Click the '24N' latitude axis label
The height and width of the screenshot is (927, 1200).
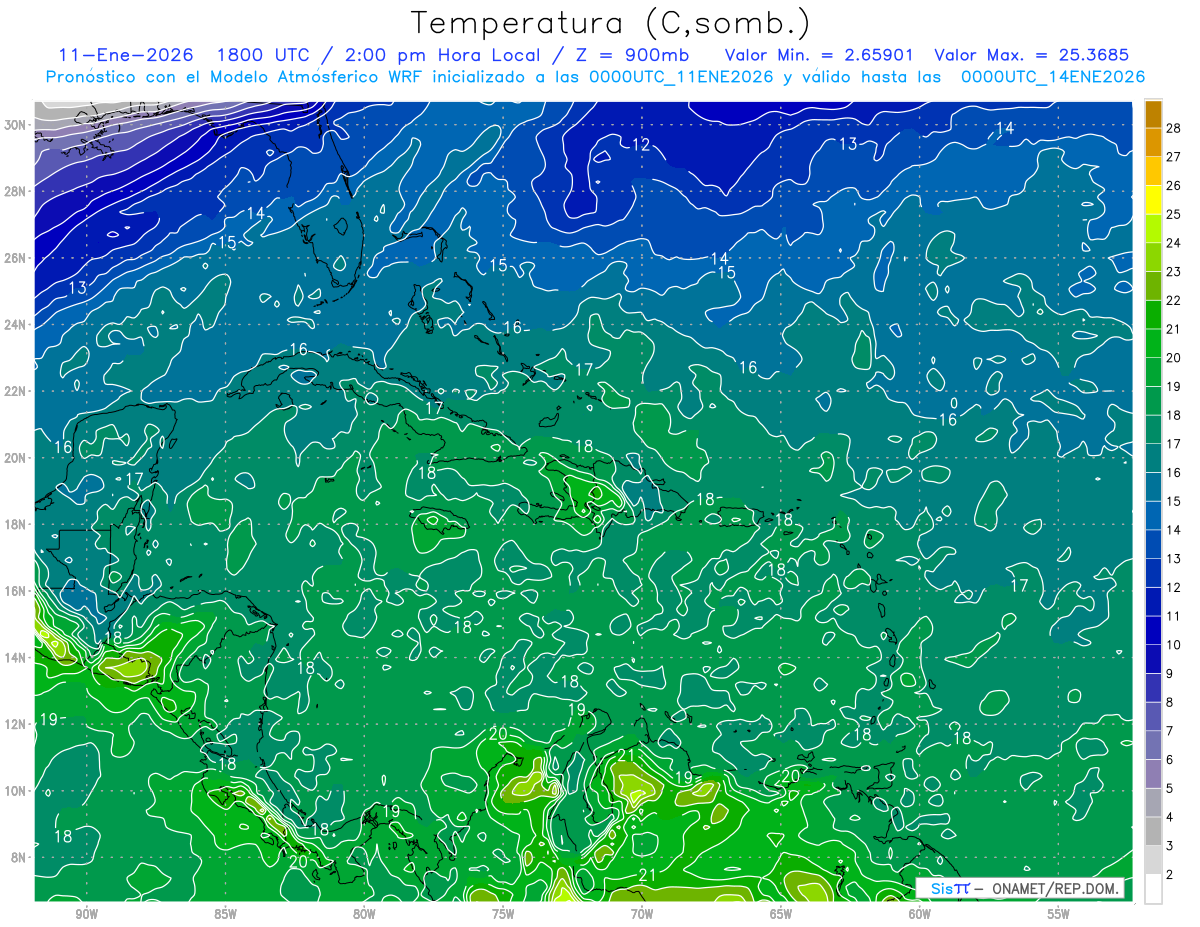tap(15, 324)
